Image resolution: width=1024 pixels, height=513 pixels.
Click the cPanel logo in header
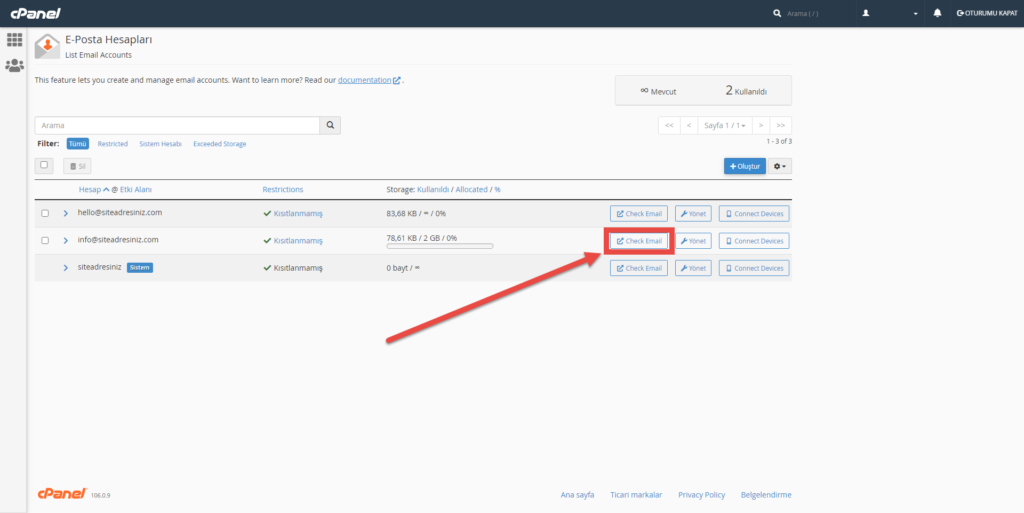(34, 13)
